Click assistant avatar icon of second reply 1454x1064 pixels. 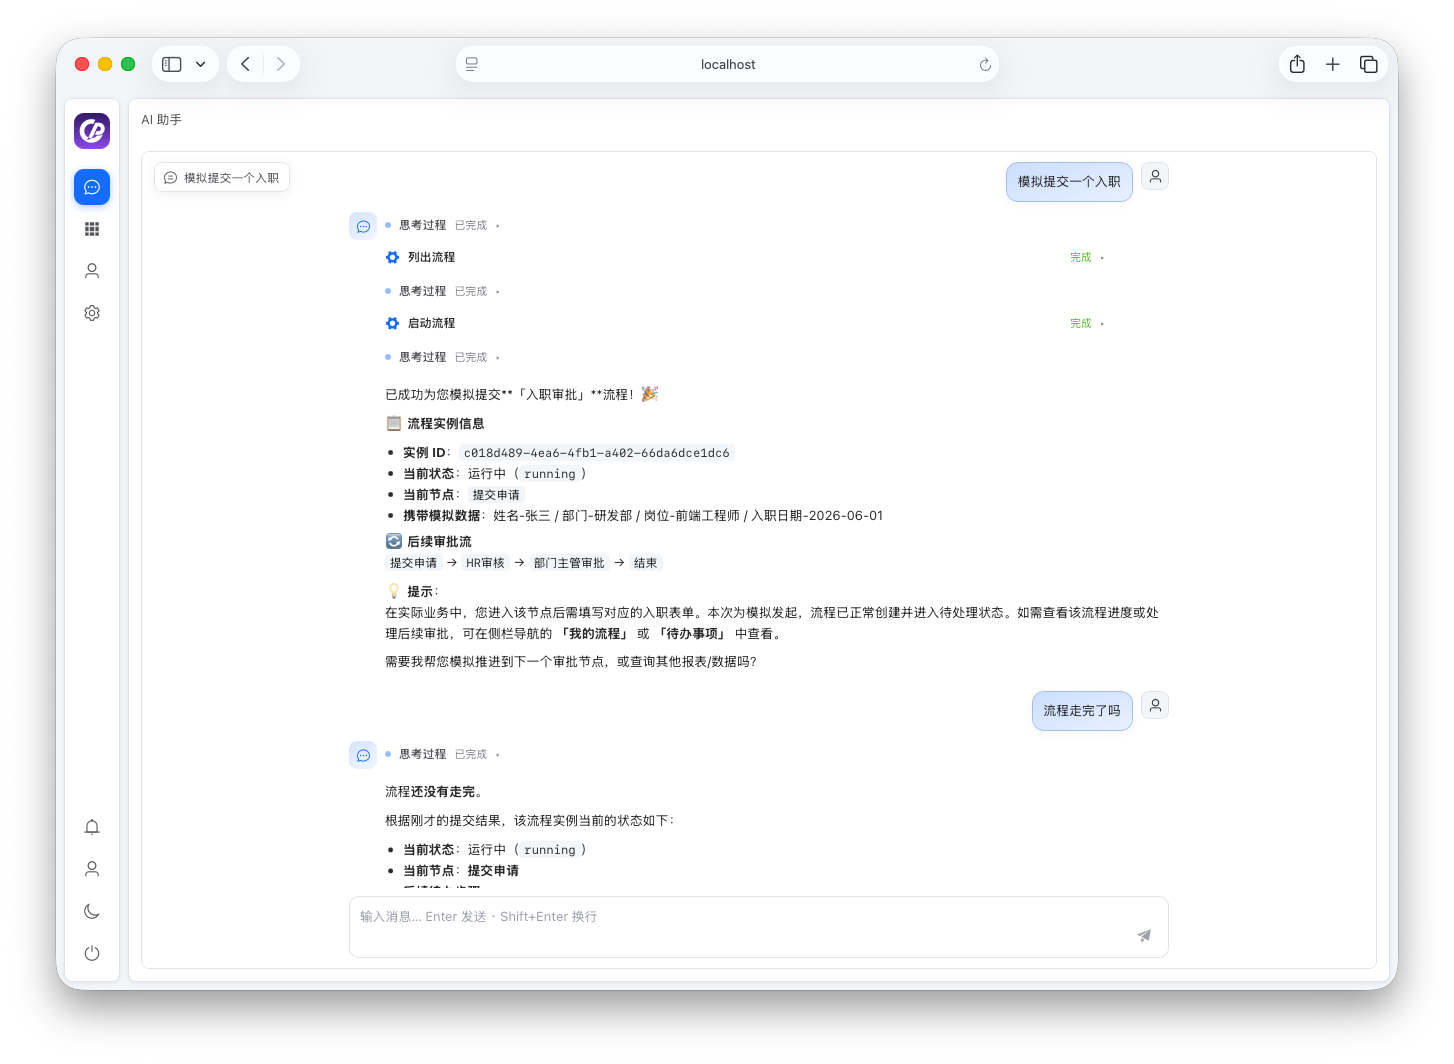(363, 755)
